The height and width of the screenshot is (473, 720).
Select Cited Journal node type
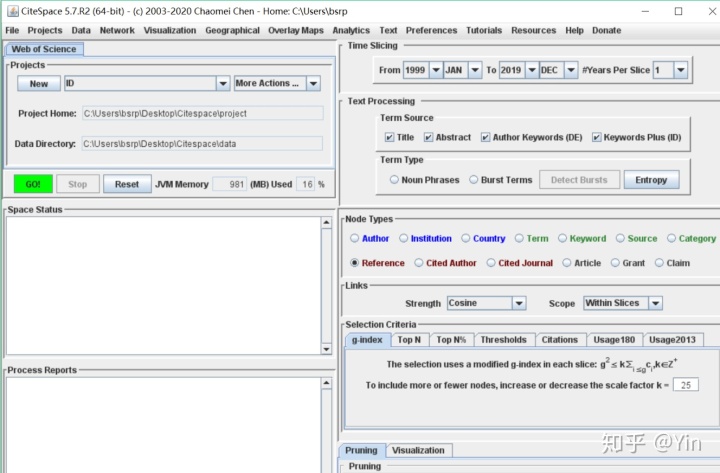(x=491, y=263)
